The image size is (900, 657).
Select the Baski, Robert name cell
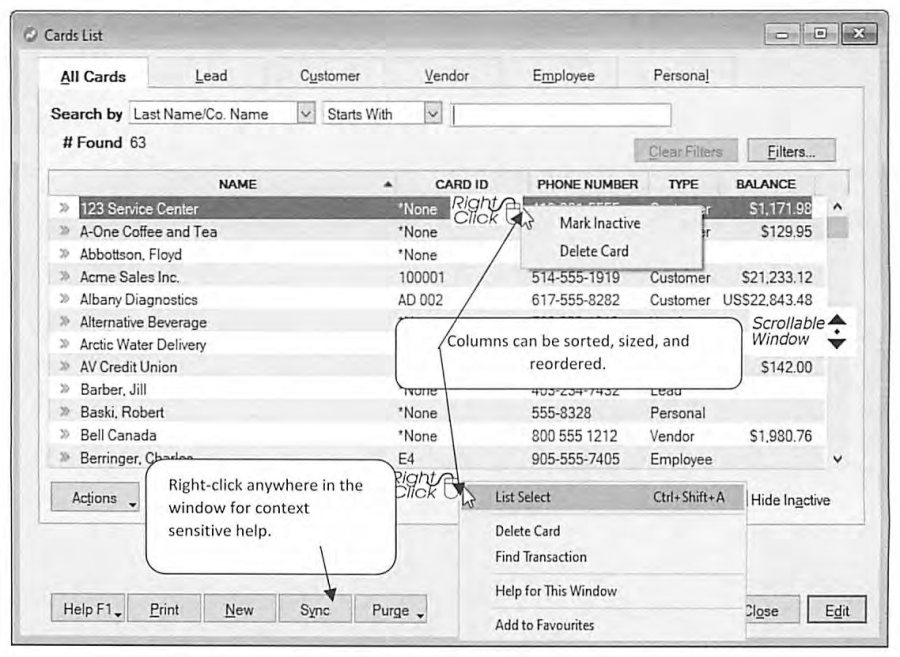point(122,413)
